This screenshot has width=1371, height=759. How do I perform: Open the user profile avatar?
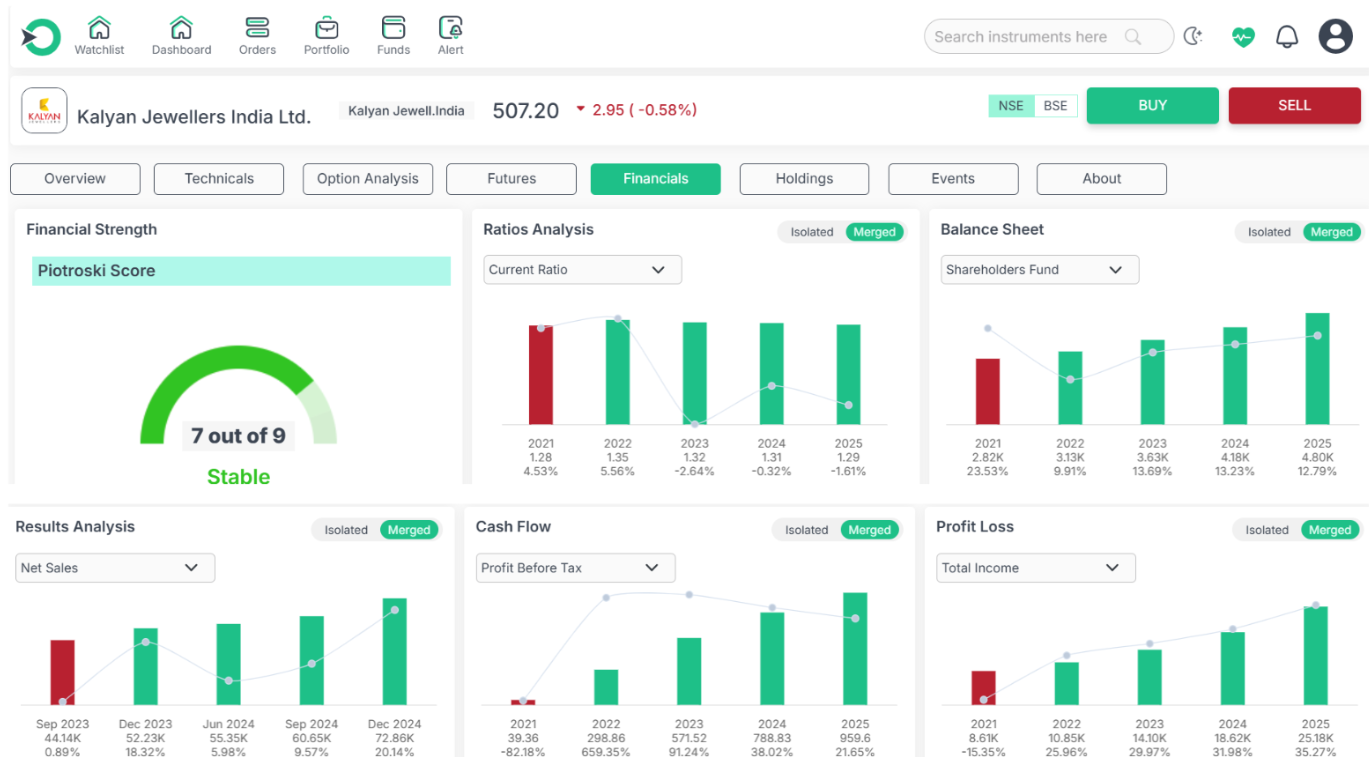click(1335, 37)
